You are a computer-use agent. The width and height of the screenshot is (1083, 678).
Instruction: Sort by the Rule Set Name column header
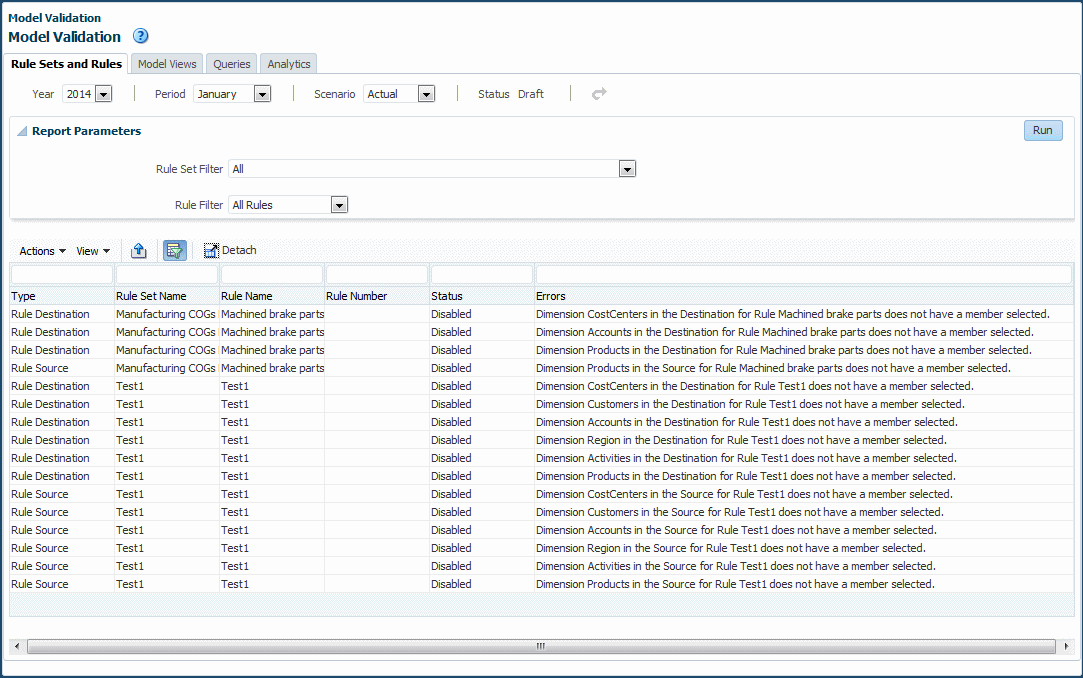151,296
